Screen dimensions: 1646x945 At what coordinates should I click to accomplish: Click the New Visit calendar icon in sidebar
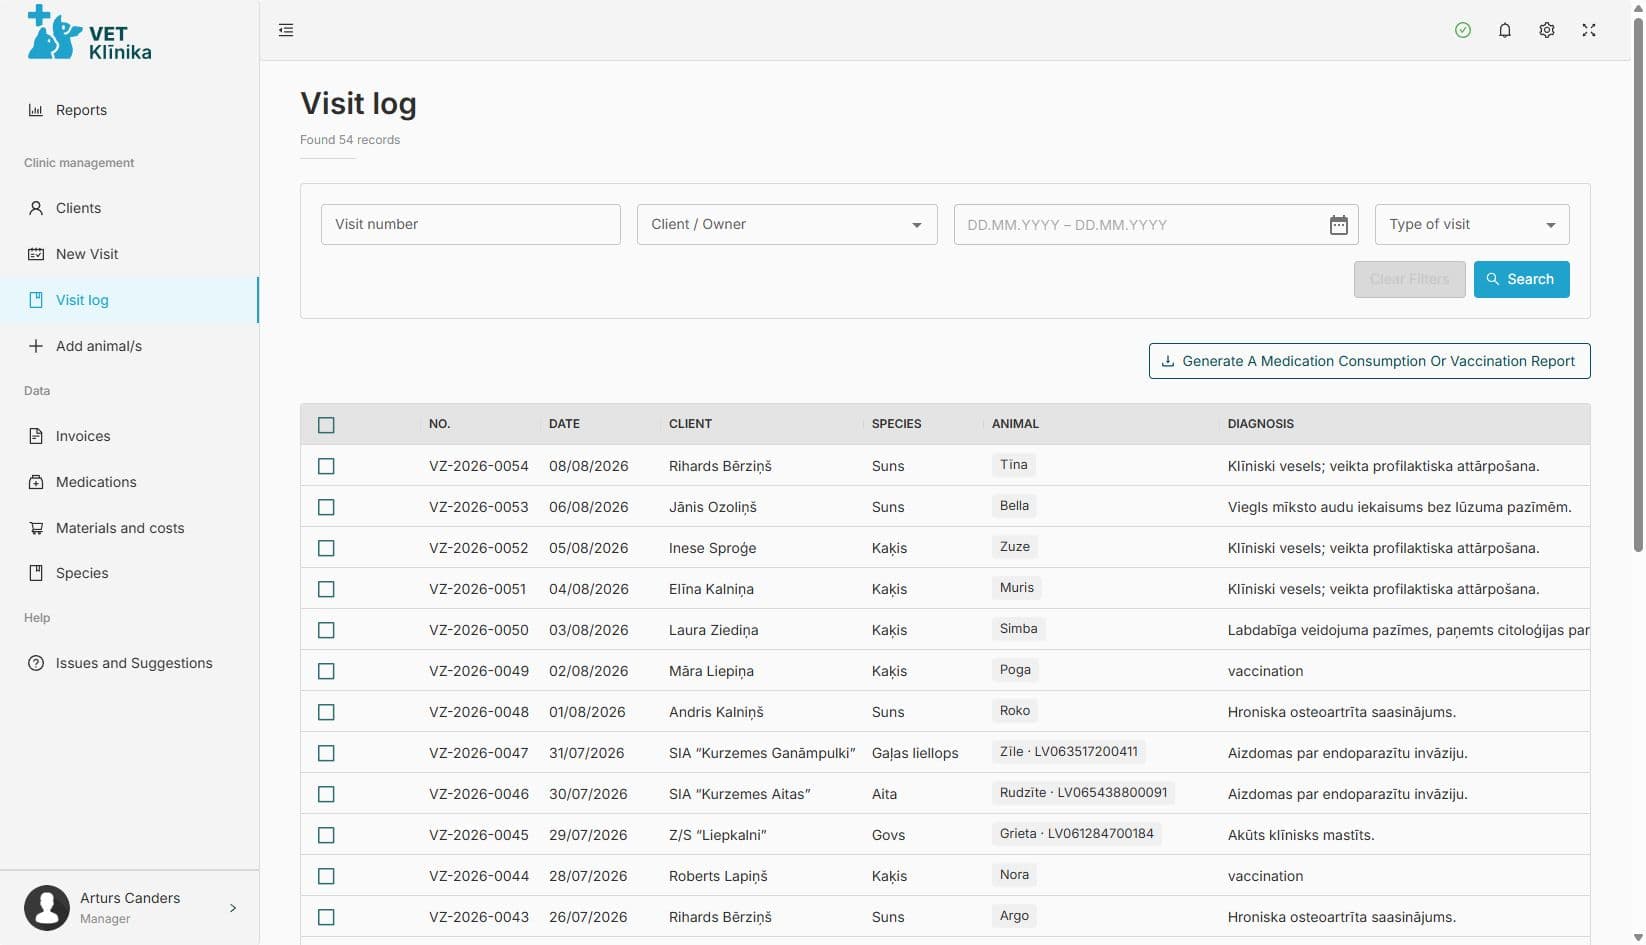pyautogui.click(x=36, y=254)
